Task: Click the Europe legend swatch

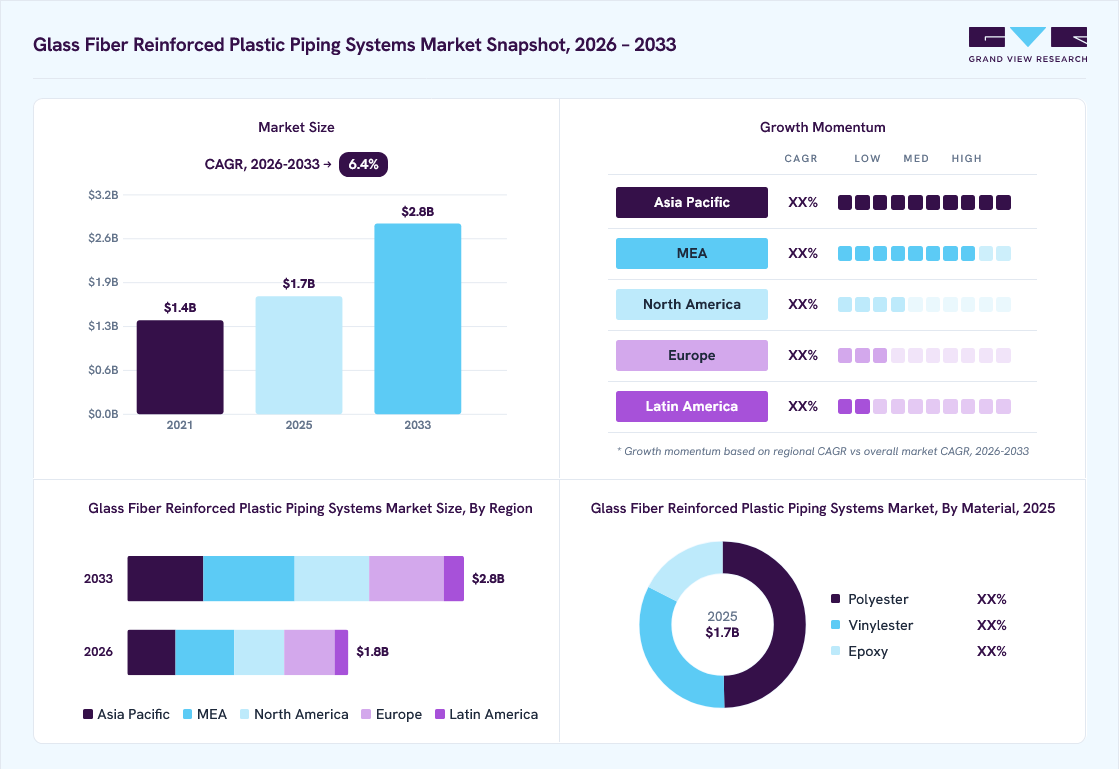Action: (x=366, y=714)
